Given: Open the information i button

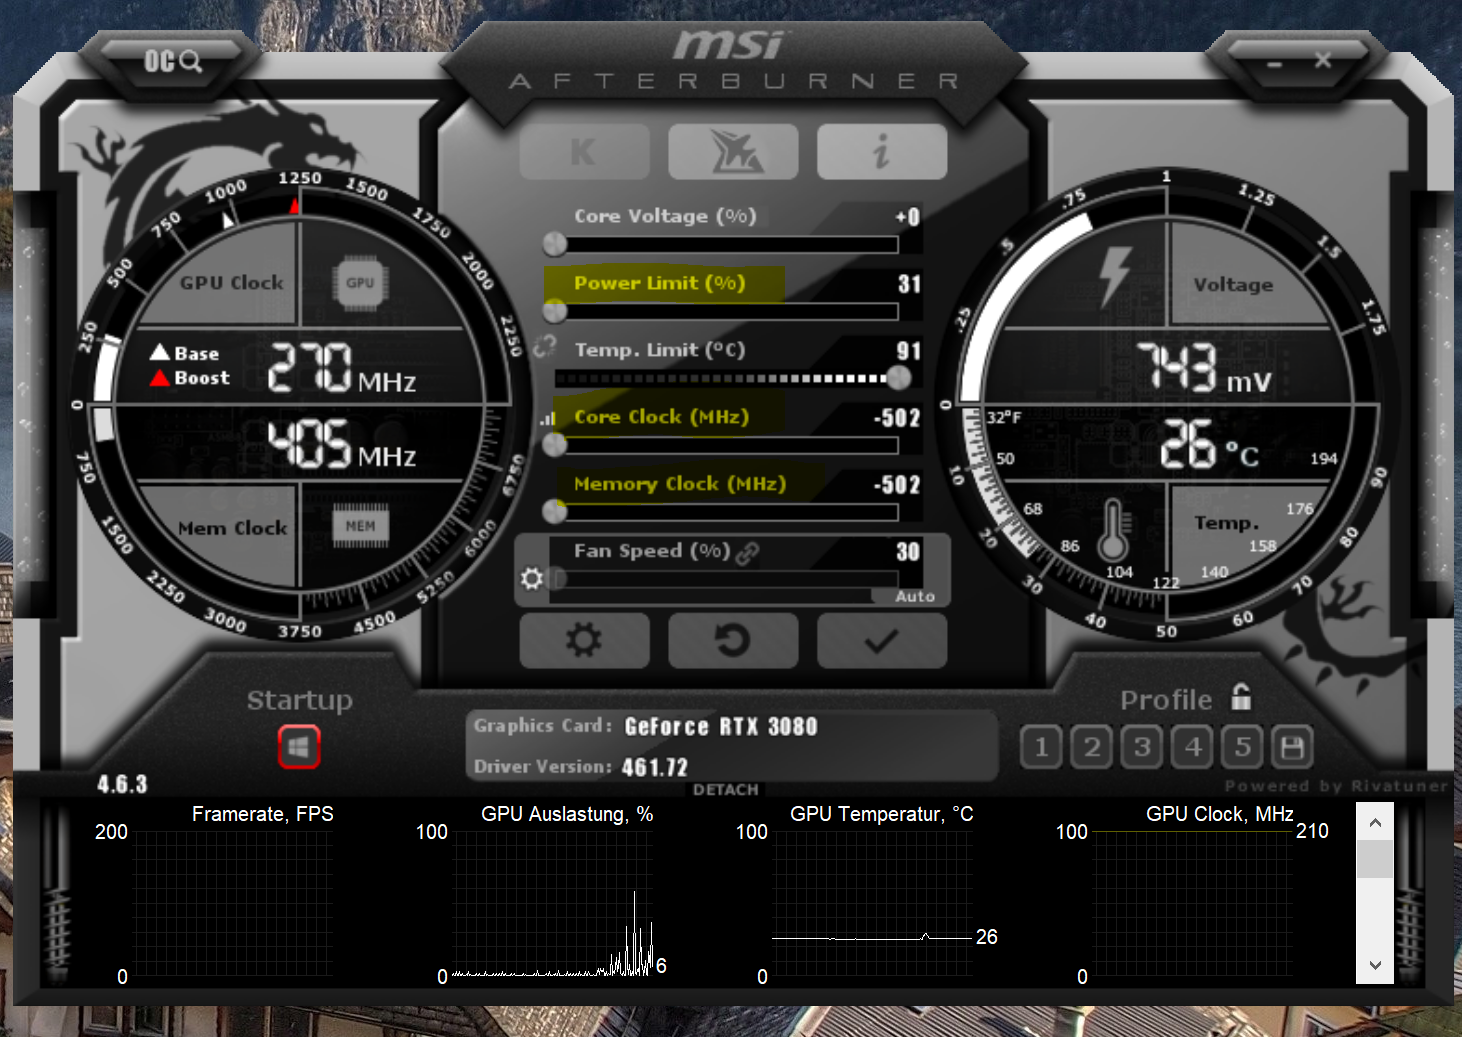Looking at the screenshot, I should click(881, 152).
